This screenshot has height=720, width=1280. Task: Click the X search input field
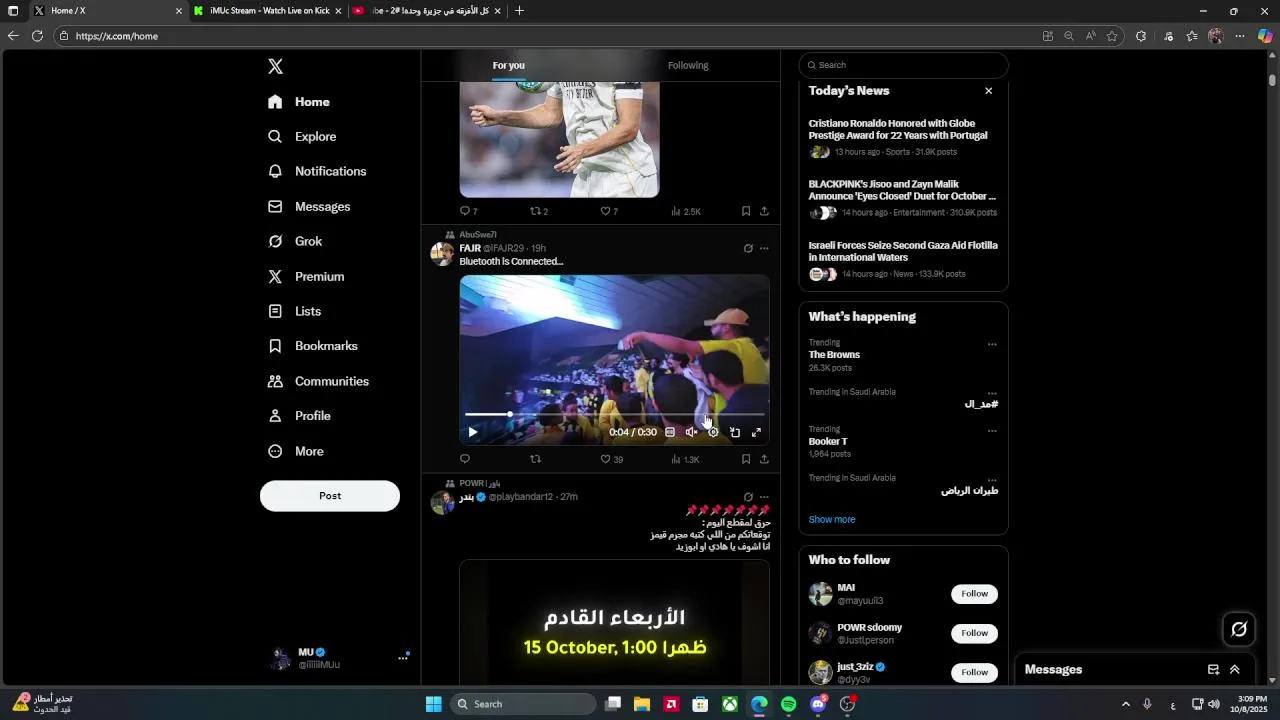tap(903, 66)
